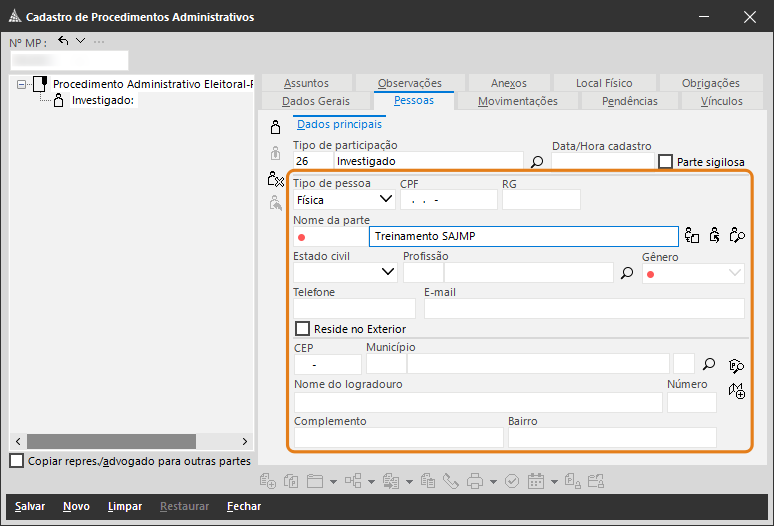Click the document transfer icon in the bottom toolbar
This screenshot has height=526, width=774.
(x=391, y=481)
